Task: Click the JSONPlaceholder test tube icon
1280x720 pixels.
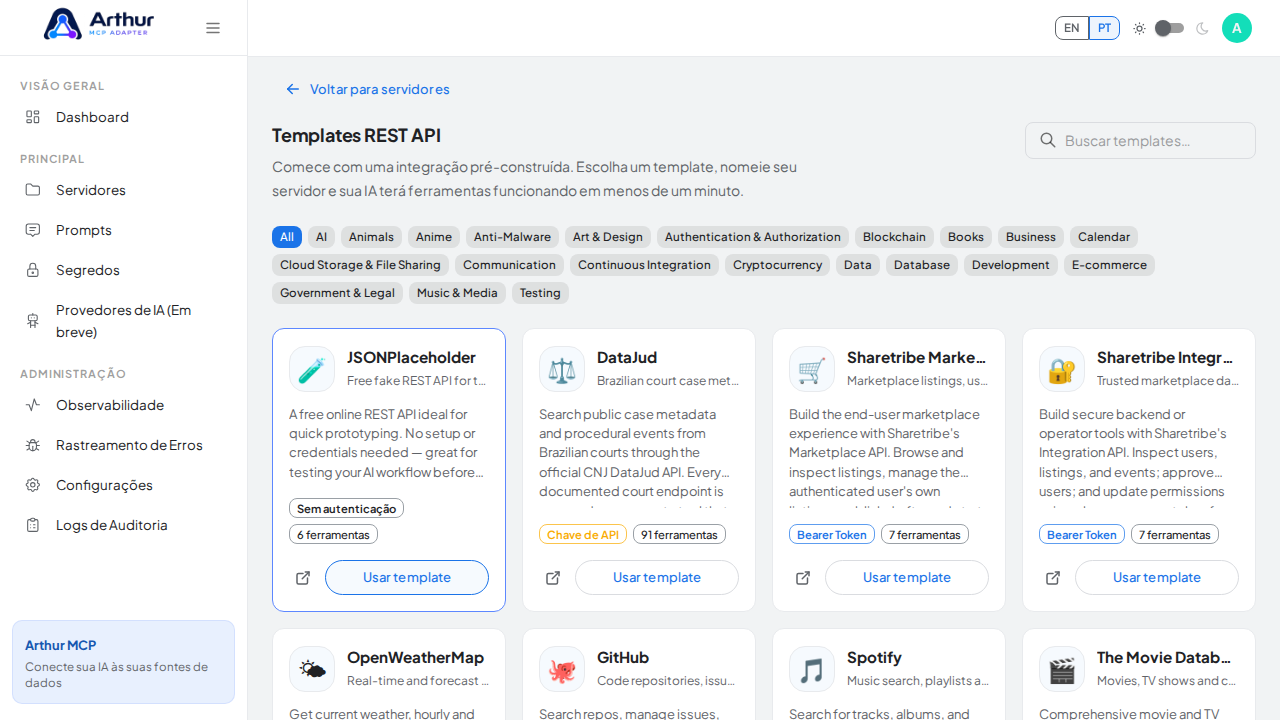Action: point(312,369)
